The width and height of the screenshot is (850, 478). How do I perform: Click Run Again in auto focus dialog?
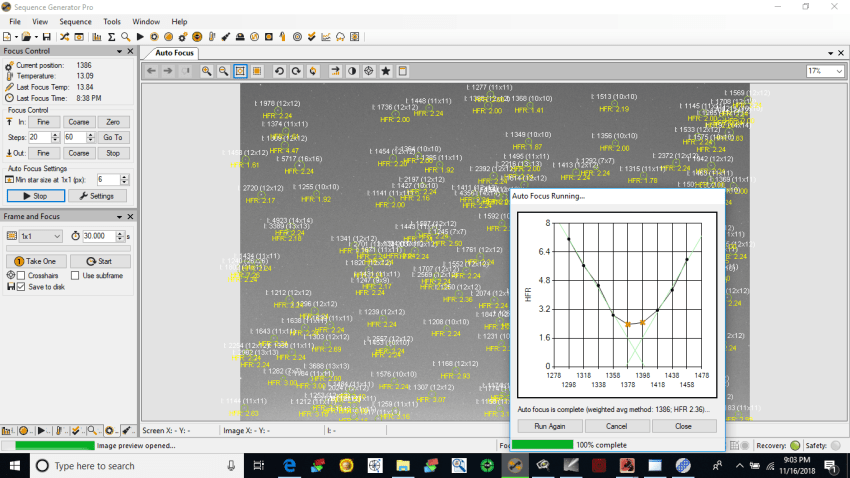point(549,425)
